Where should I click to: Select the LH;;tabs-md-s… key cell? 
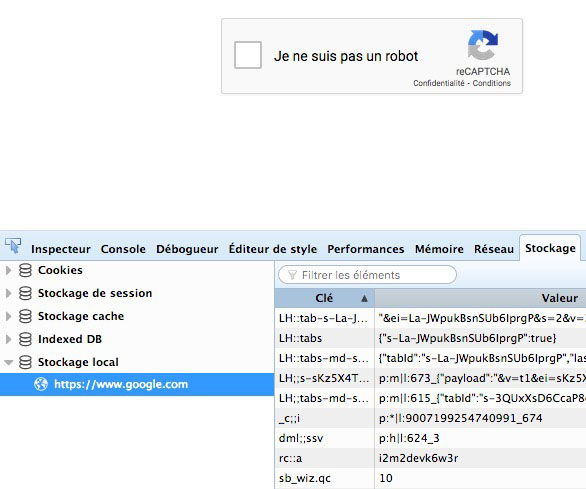tap(324, 398)
